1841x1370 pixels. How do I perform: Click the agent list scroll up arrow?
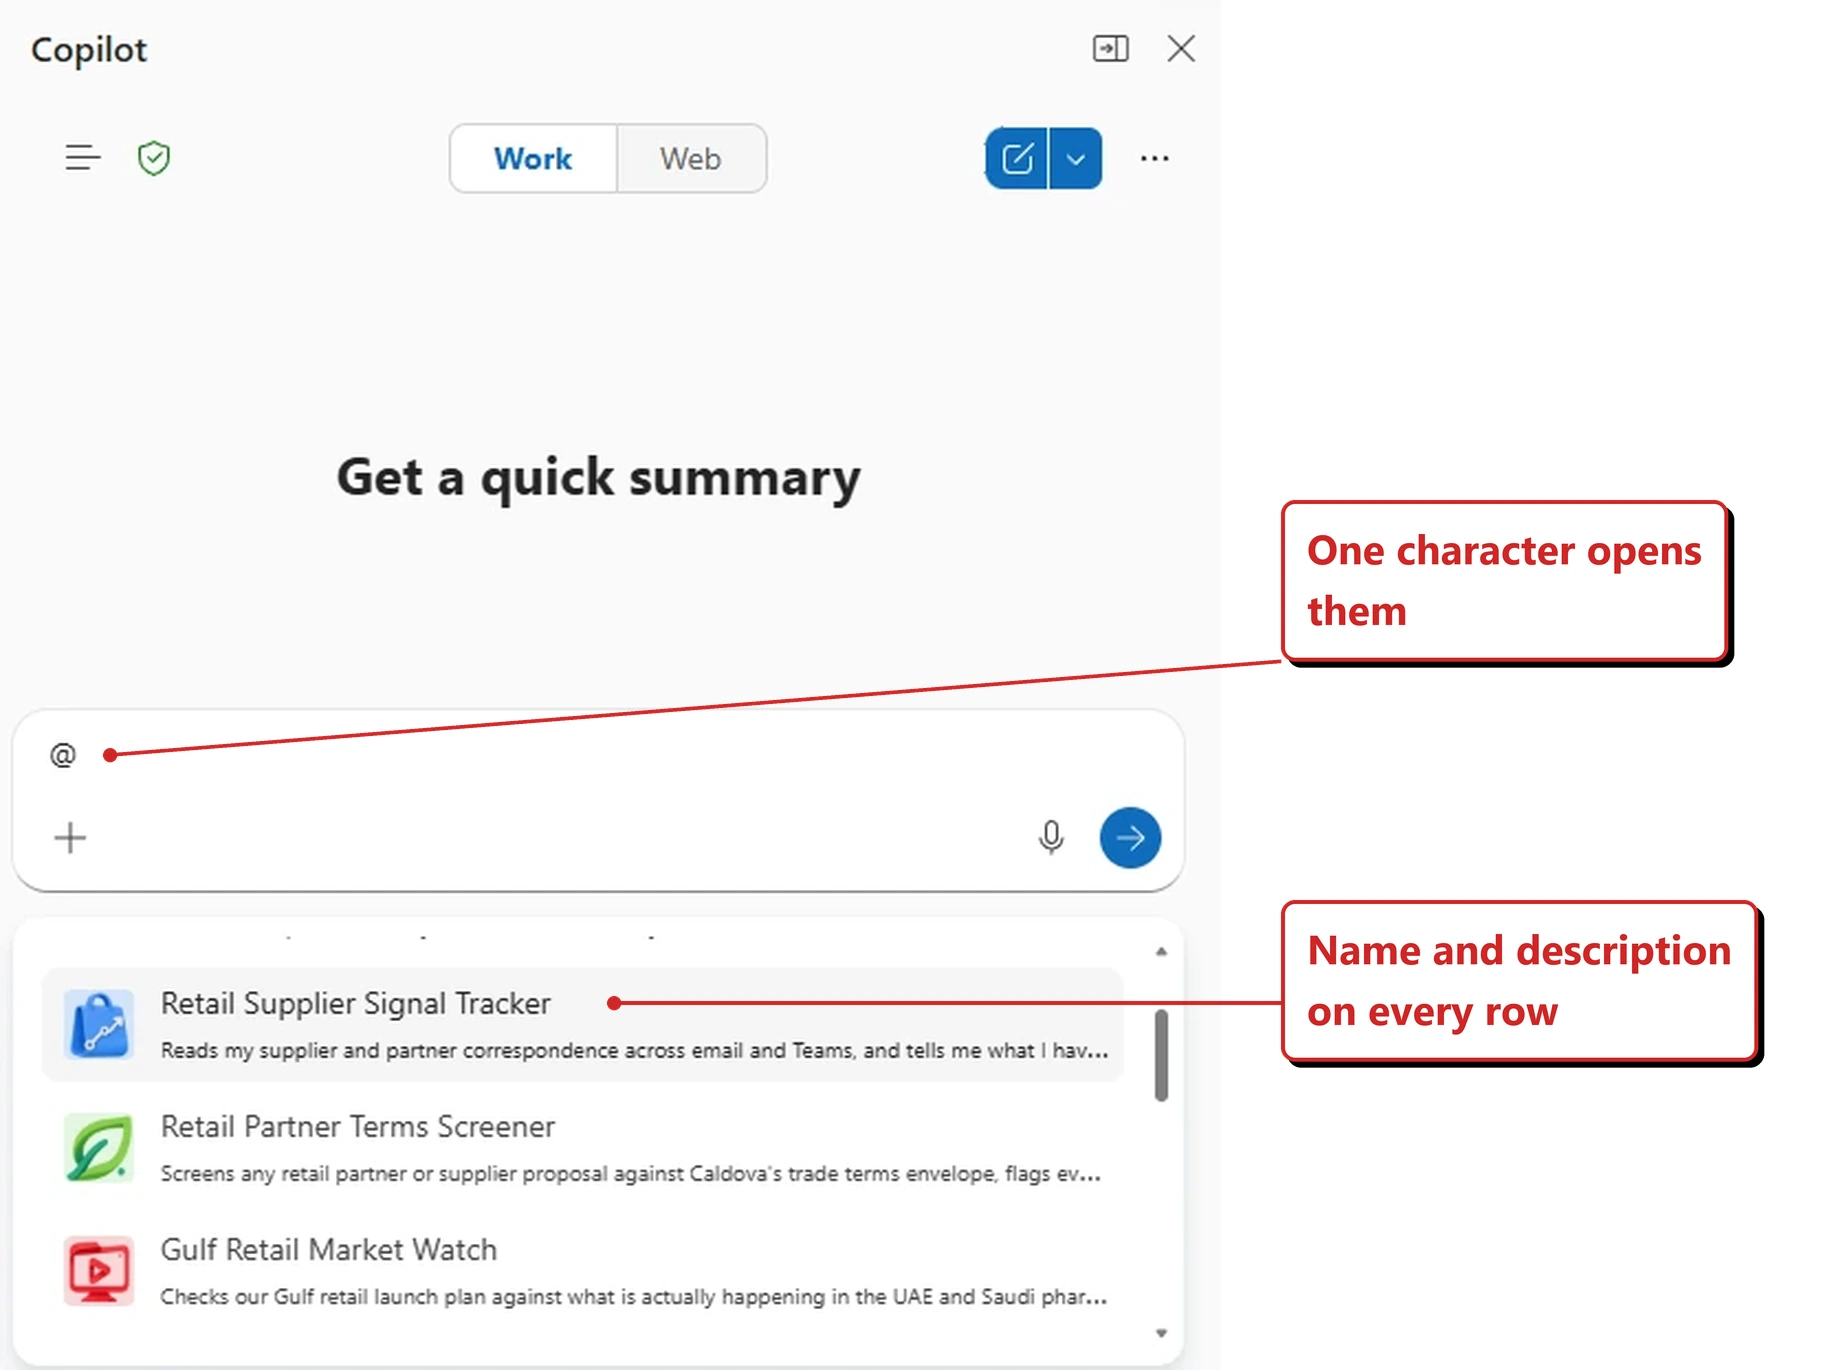click(x=1161, y=951)
